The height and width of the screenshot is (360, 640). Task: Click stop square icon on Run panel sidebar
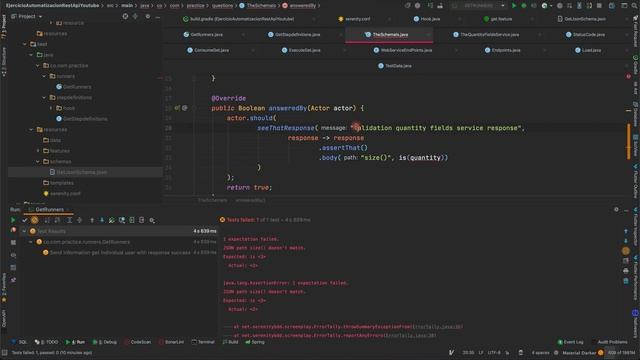pyautogui.click(x=13, y=242)
